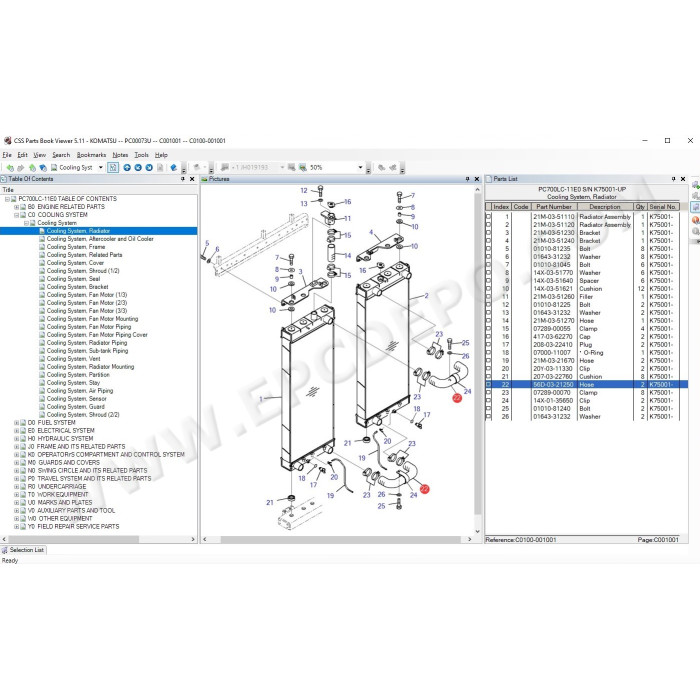
Task: Click the highlighted icon in right side strip
Action: pyautogui.click(x=696, y=207)
